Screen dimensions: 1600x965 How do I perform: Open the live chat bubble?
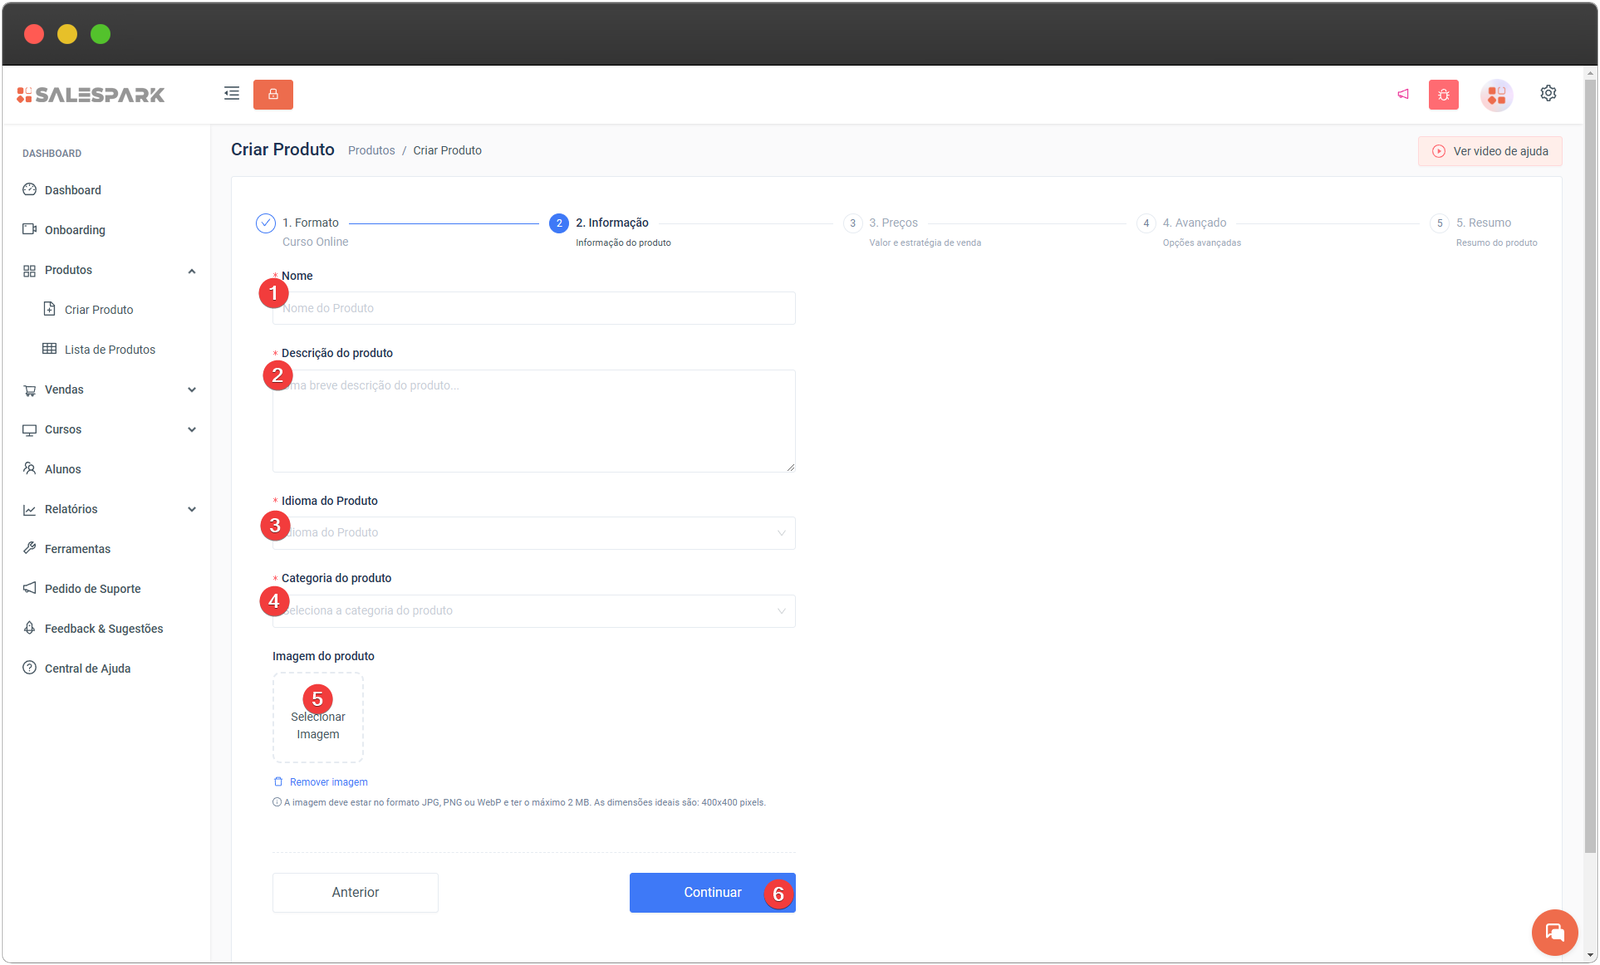click(1554, 932)
